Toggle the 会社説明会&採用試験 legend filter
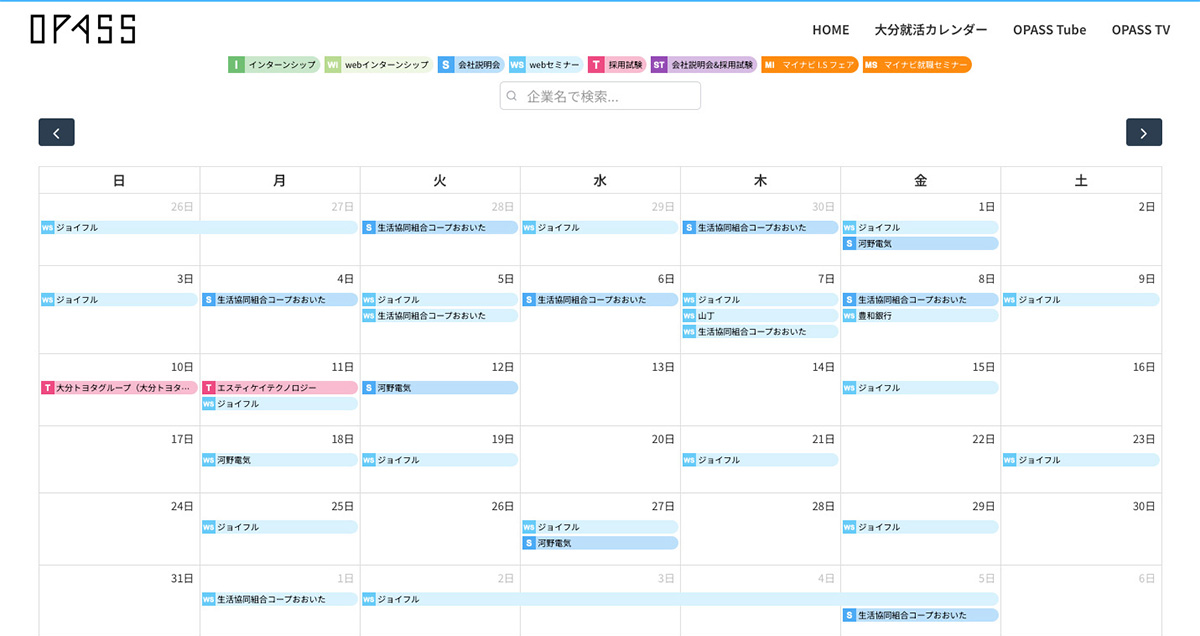 [x=703, y=65]
